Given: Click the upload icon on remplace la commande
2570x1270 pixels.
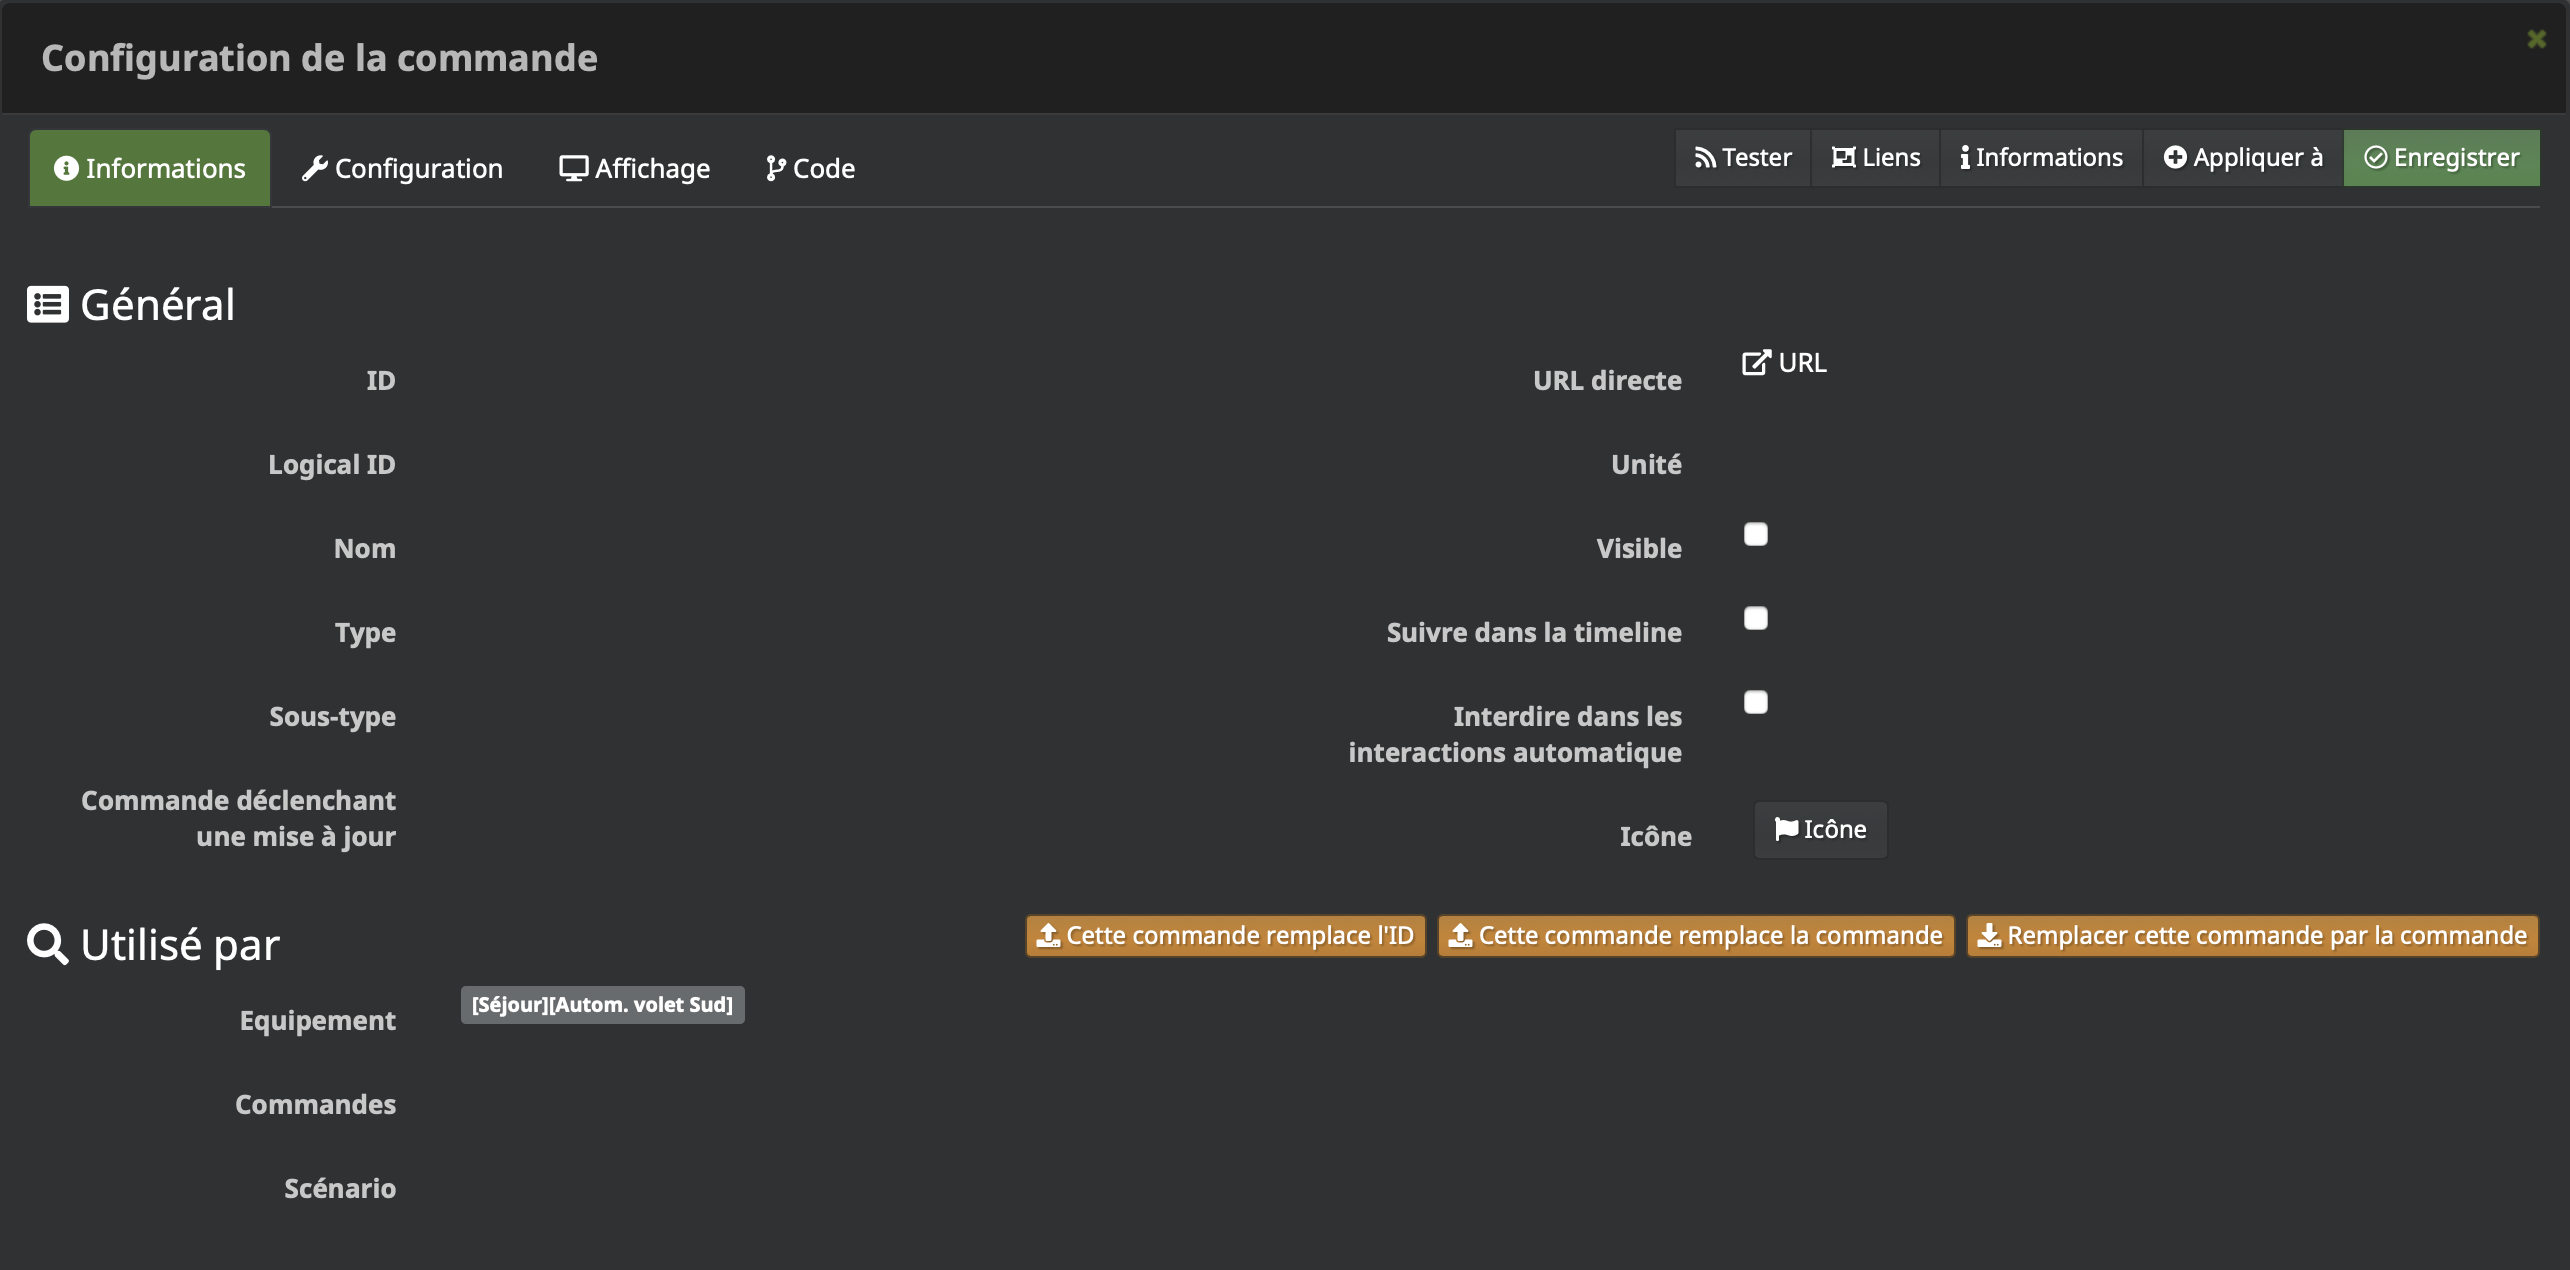Looking at the screenshot, I should (1461, 936).
